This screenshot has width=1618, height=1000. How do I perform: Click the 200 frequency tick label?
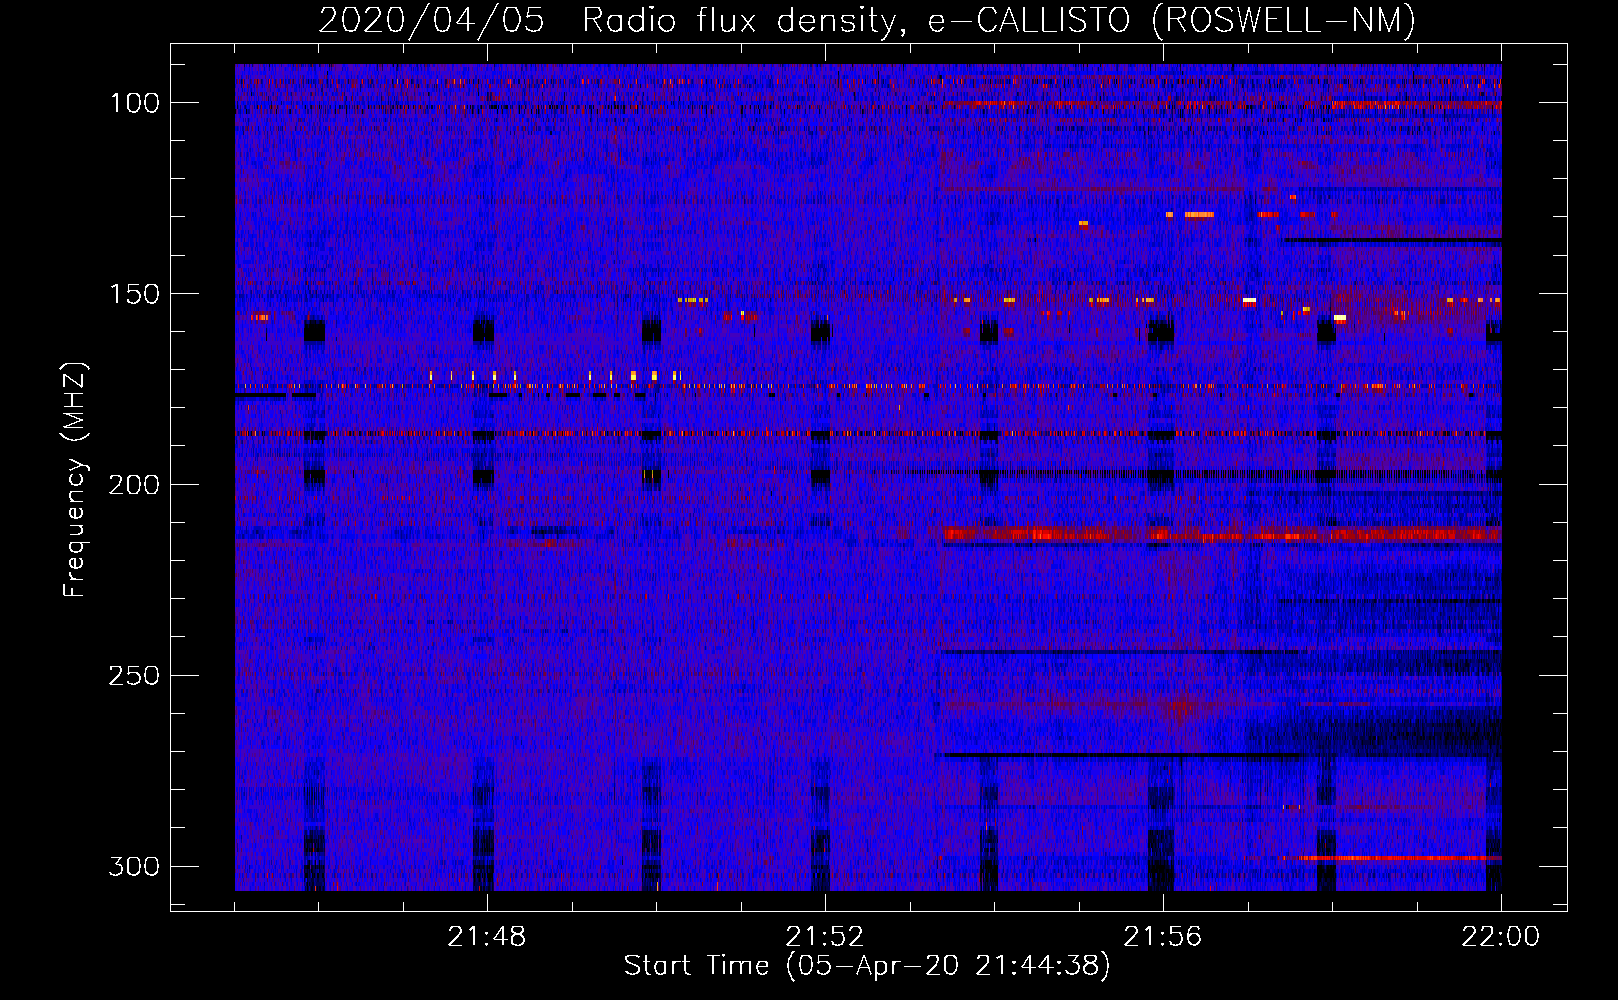point(134,485)
